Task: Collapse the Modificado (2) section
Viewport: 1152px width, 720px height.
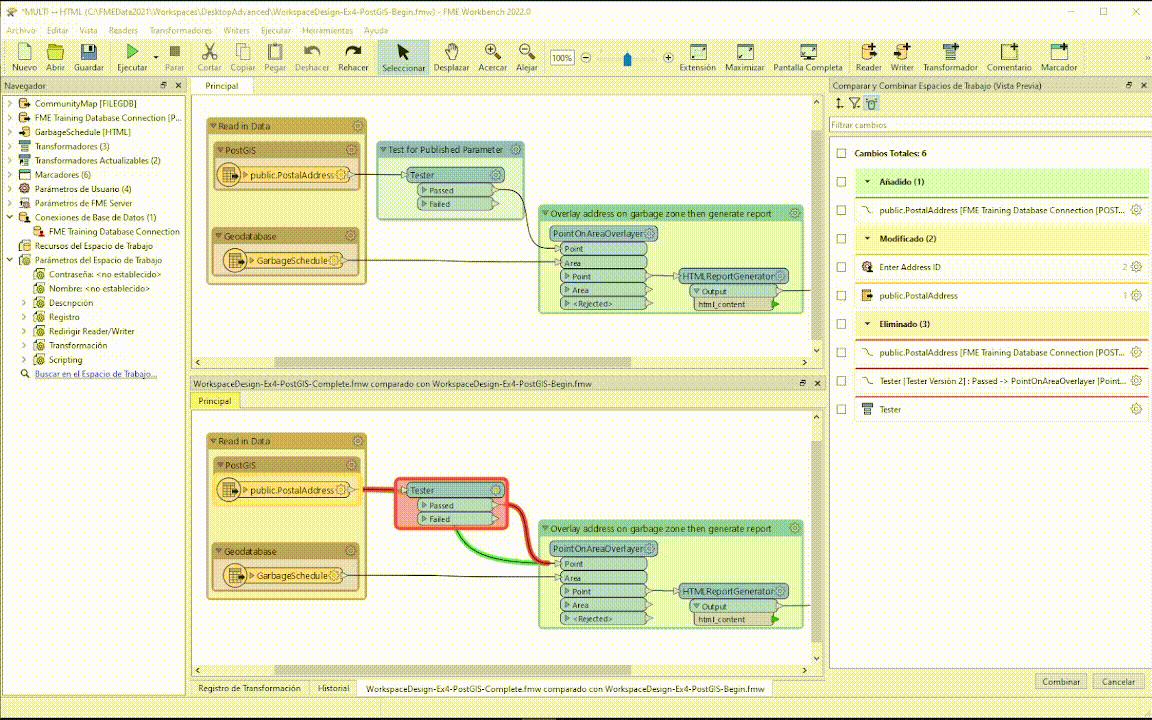Action: tap(868, 239)
